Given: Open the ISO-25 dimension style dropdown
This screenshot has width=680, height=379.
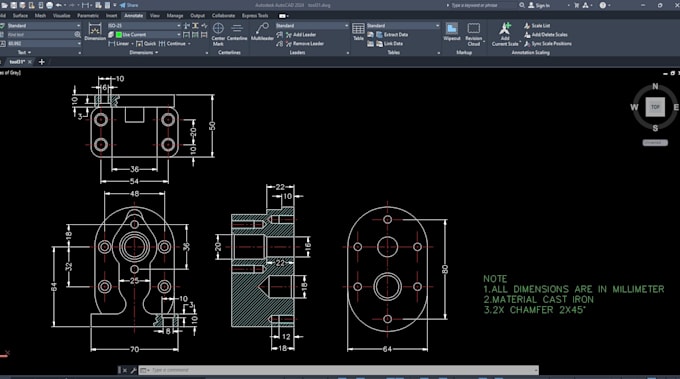Looking at the screenshot, I should [144, 26].
